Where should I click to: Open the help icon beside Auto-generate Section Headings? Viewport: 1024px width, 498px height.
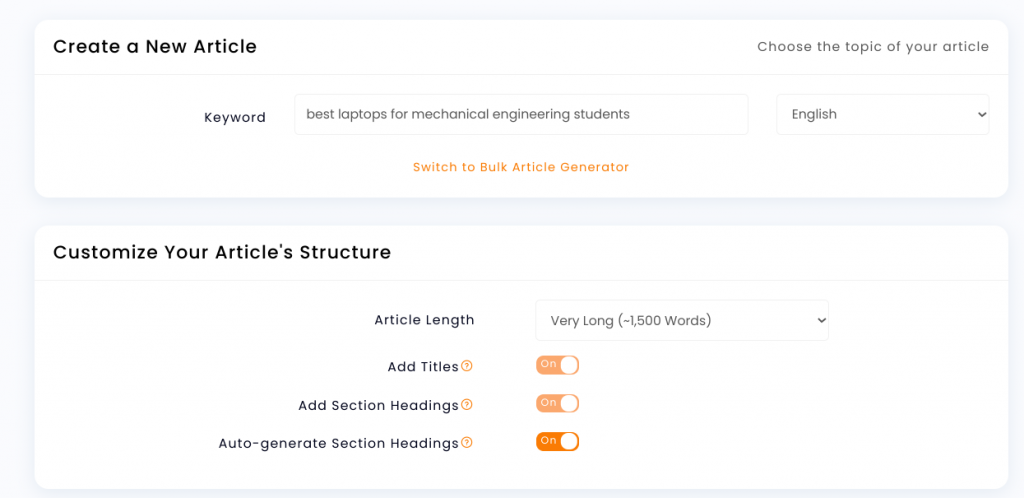point(466,443)
